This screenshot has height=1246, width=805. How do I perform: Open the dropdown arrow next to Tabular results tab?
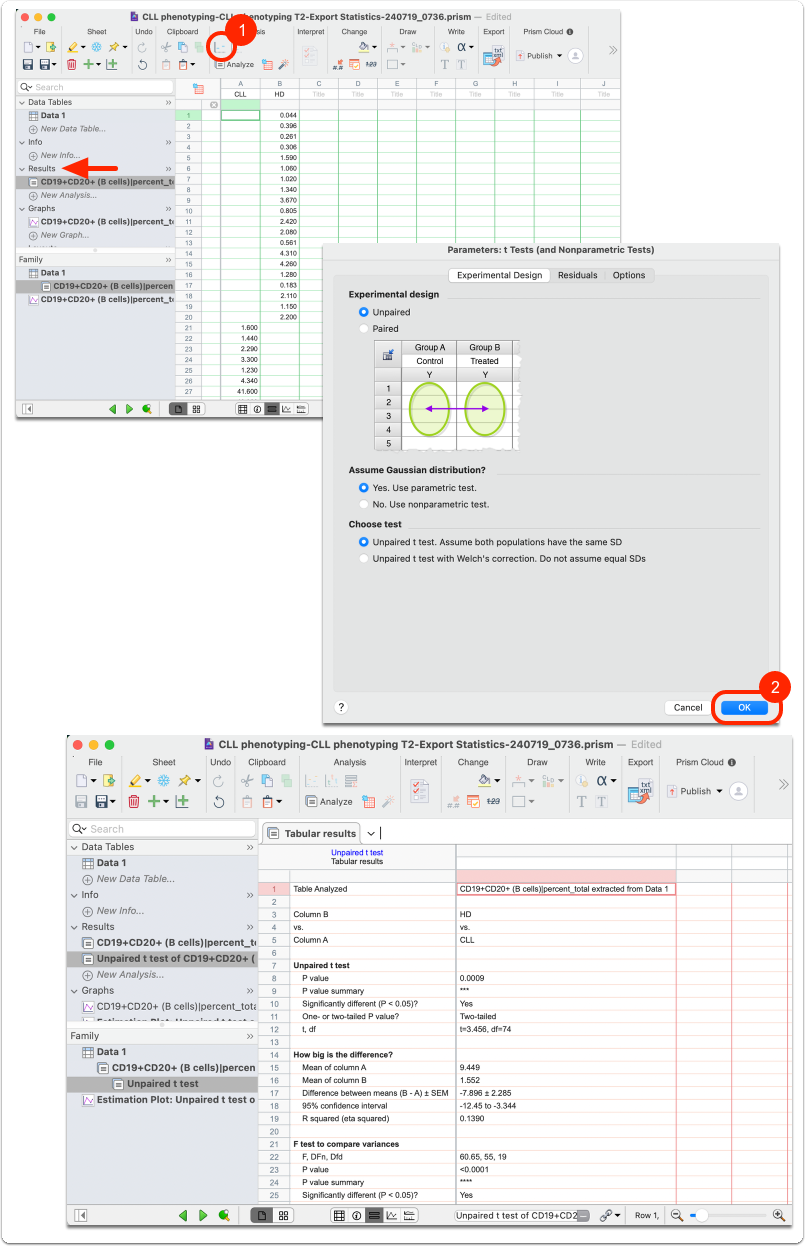point(371,833)
